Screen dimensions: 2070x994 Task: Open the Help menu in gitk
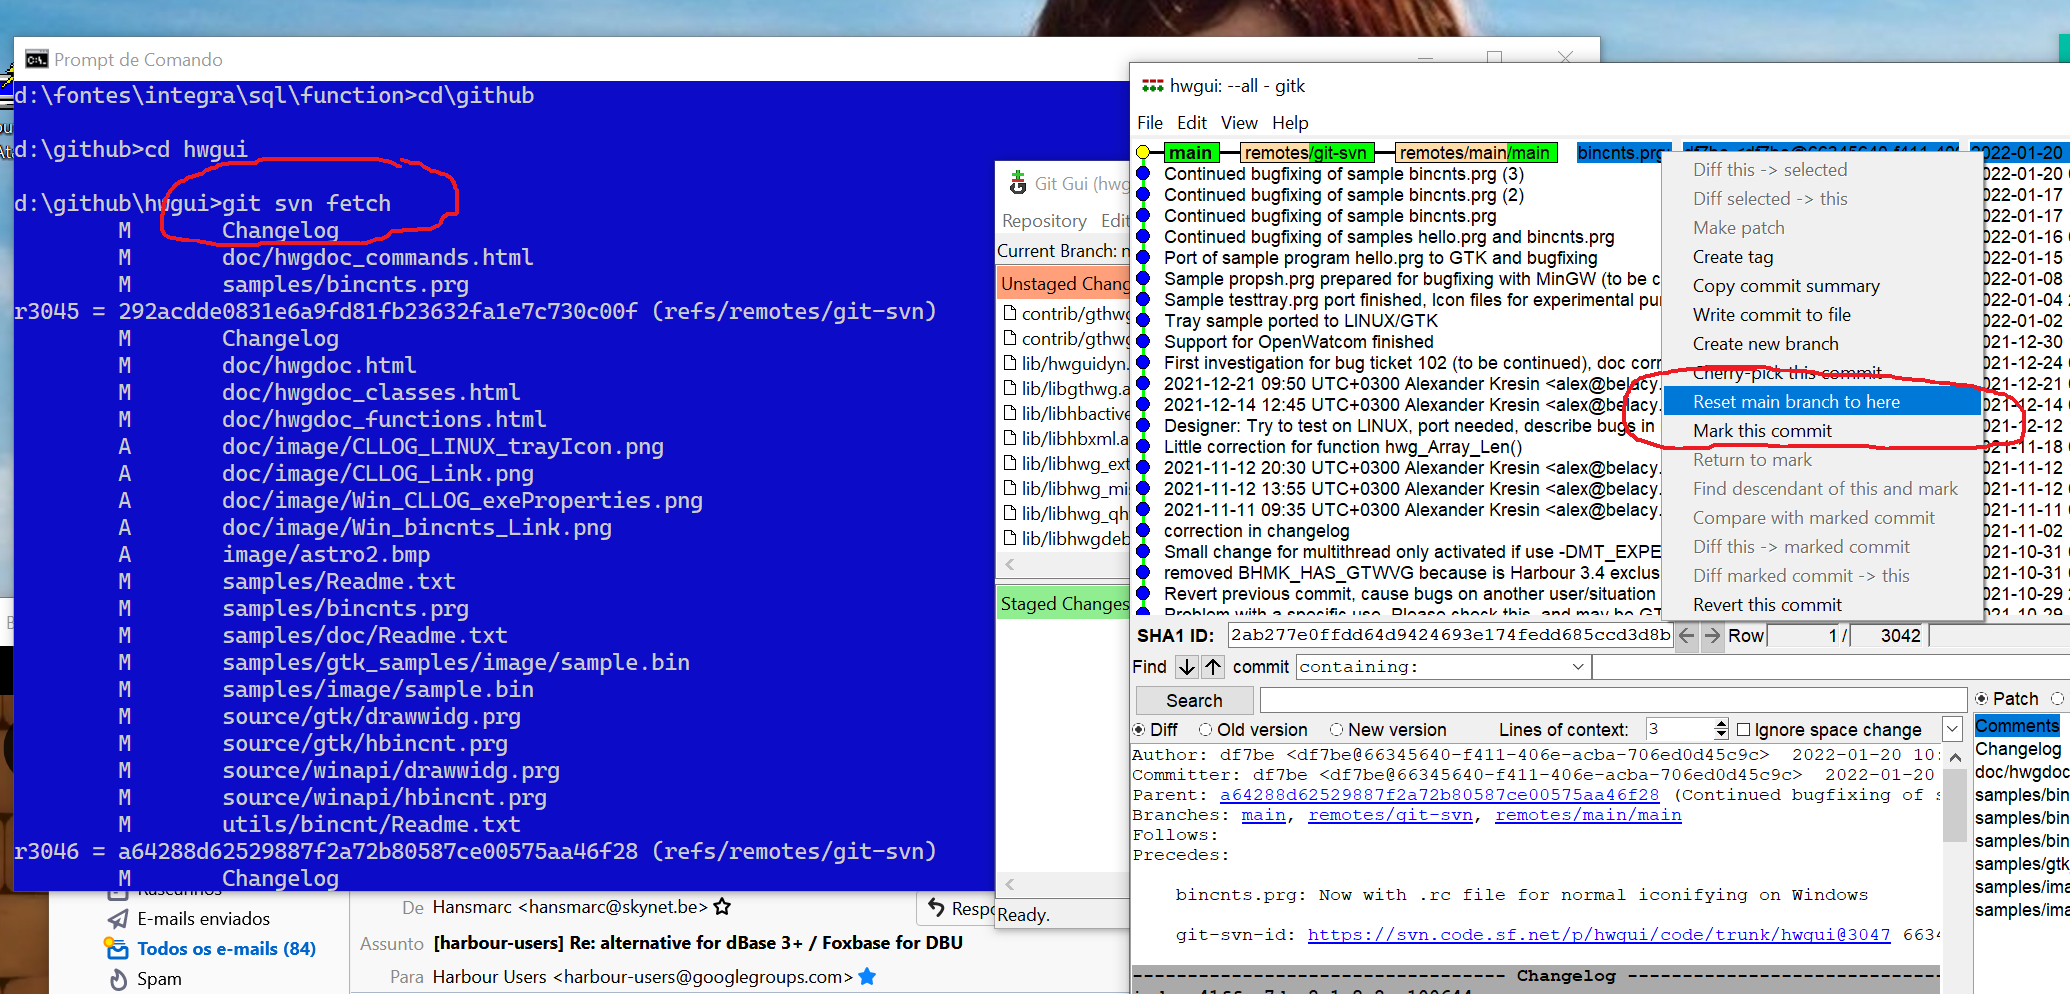pyautogui.click(x=1290, y=122)
